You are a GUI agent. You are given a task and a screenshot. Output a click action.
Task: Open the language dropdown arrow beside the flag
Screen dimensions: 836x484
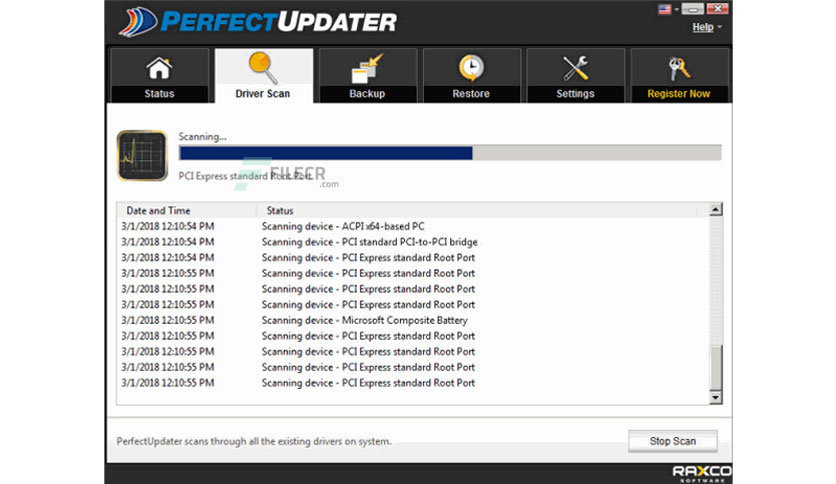(x=676, y=10)
